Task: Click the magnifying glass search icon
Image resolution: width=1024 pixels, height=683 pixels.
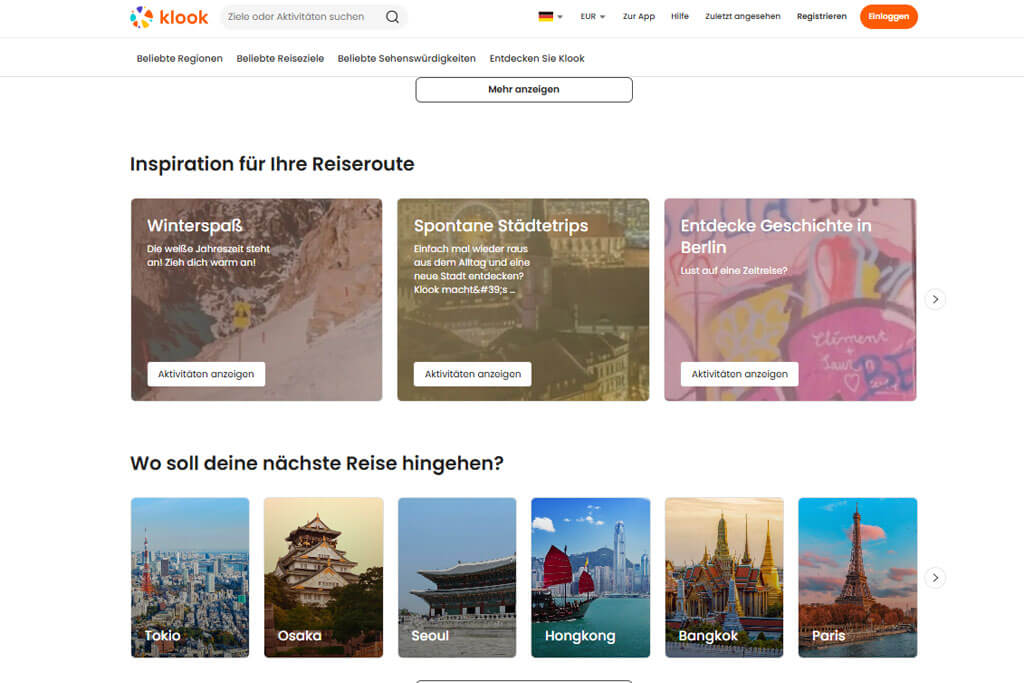Action: click(x=392, y=16)
